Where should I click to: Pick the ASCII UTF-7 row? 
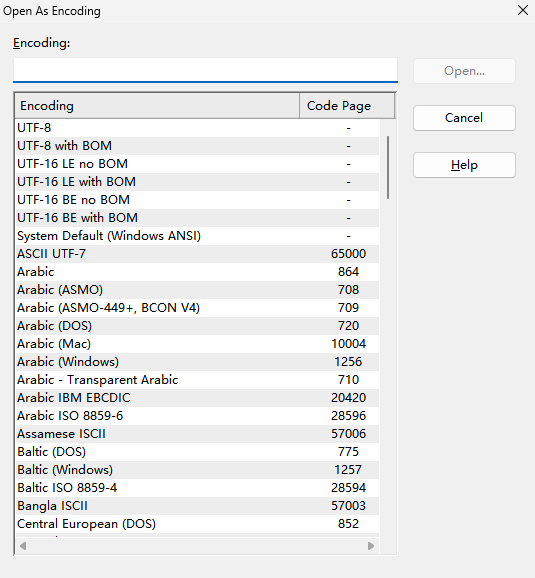click(x=197, y=254)
